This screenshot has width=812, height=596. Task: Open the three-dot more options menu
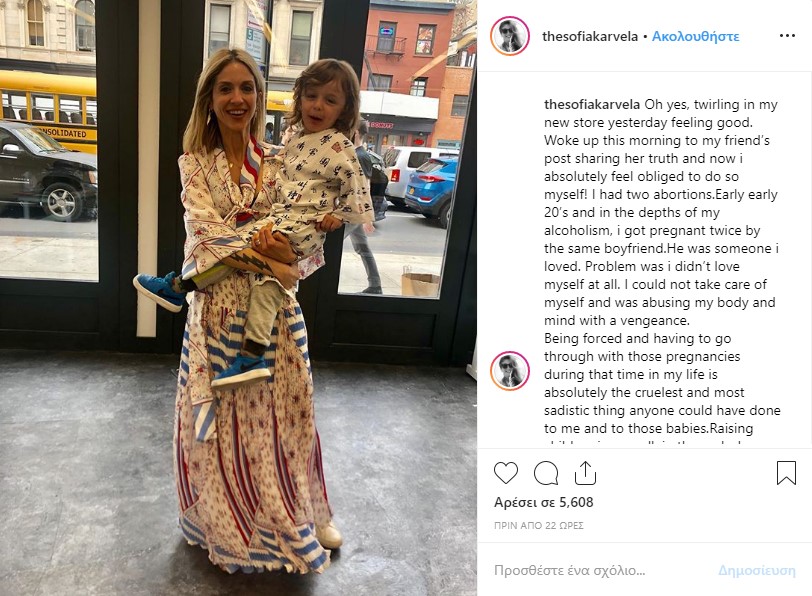click(x=787, y=36)
